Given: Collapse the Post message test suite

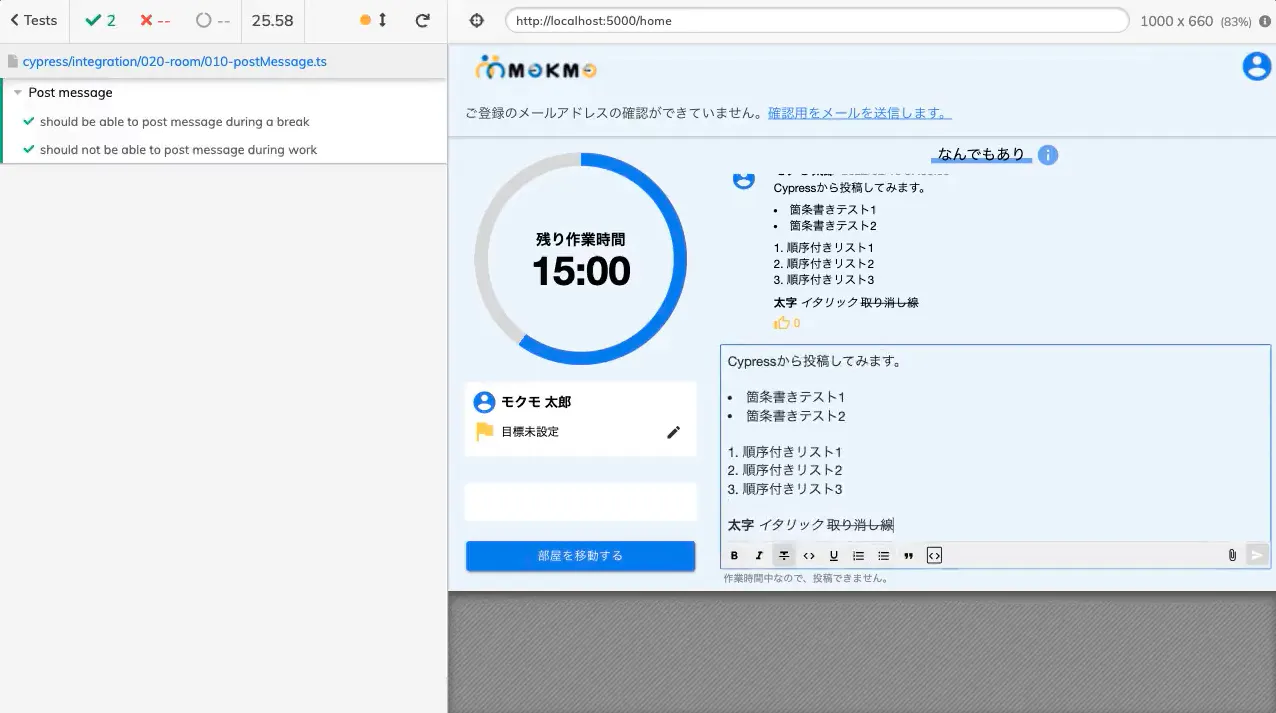Looking at the screenshot, I should click(x=18, y=93).
